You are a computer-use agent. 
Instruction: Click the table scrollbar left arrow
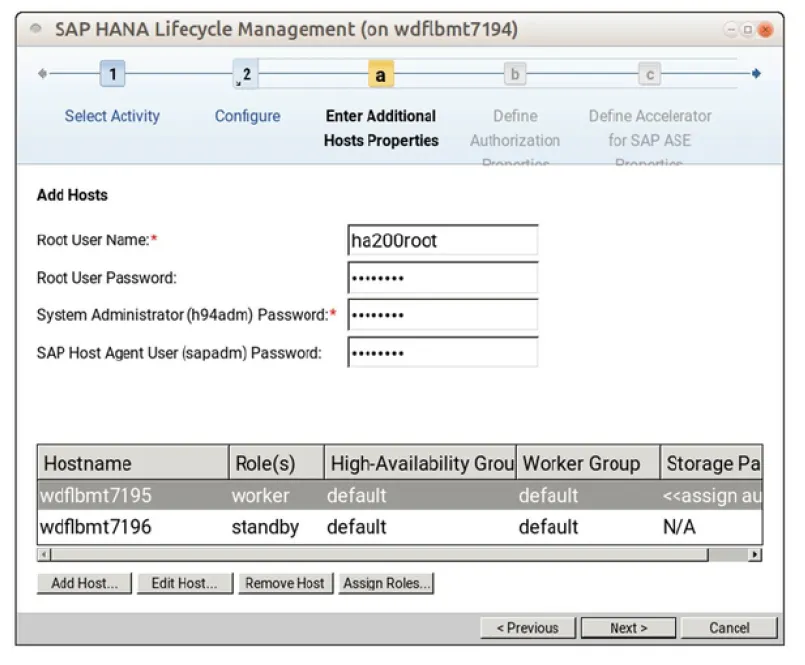44,555
